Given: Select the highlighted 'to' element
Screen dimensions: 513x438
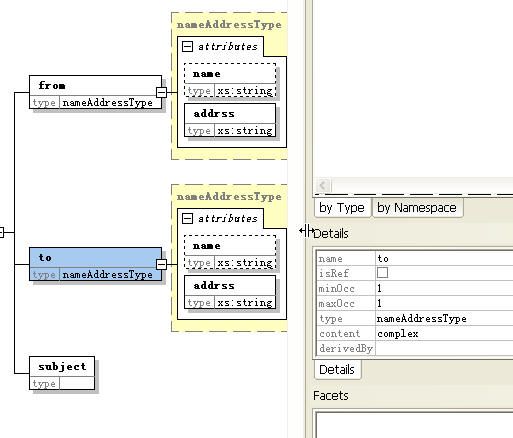Looking at the screenshot, I should pyautogui.click(x=95, y=264).
